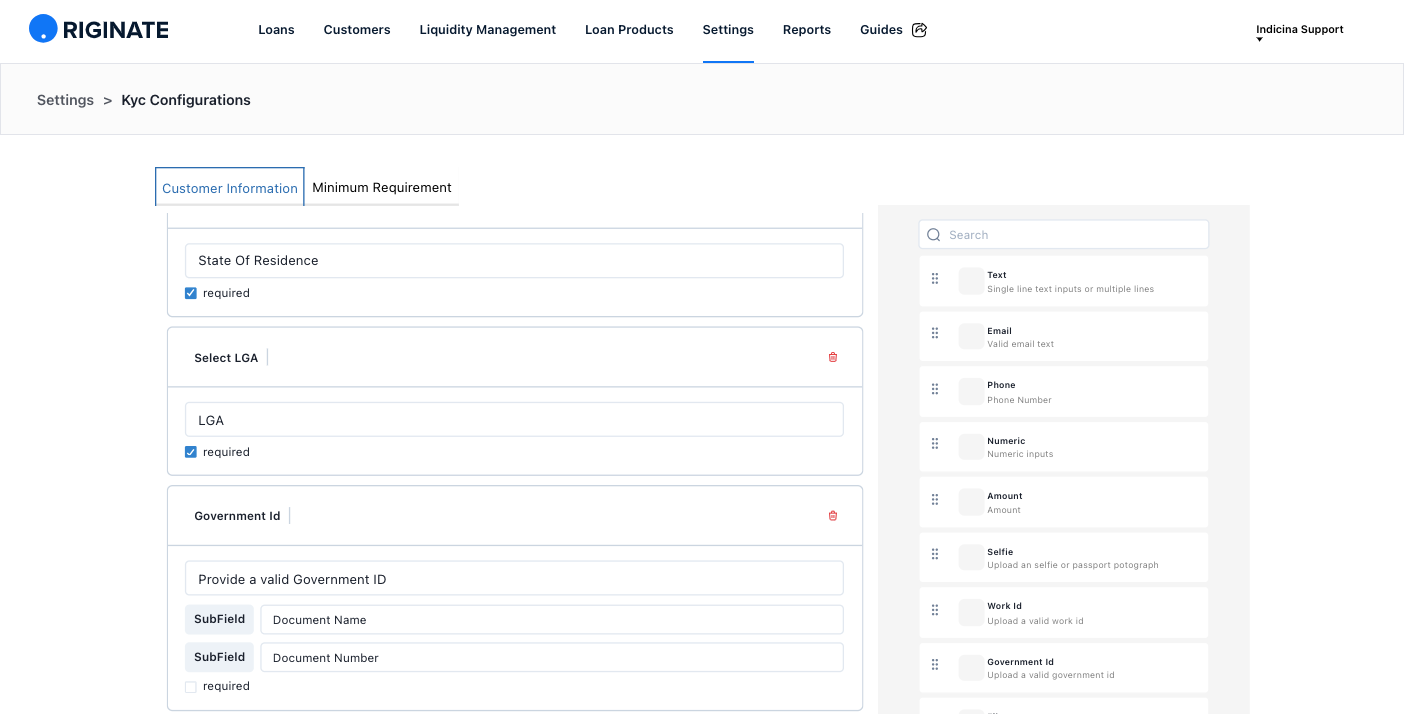Click the Guides external-link icon
The height and width of the screenshot is (714, 1404).
point(920,30)
